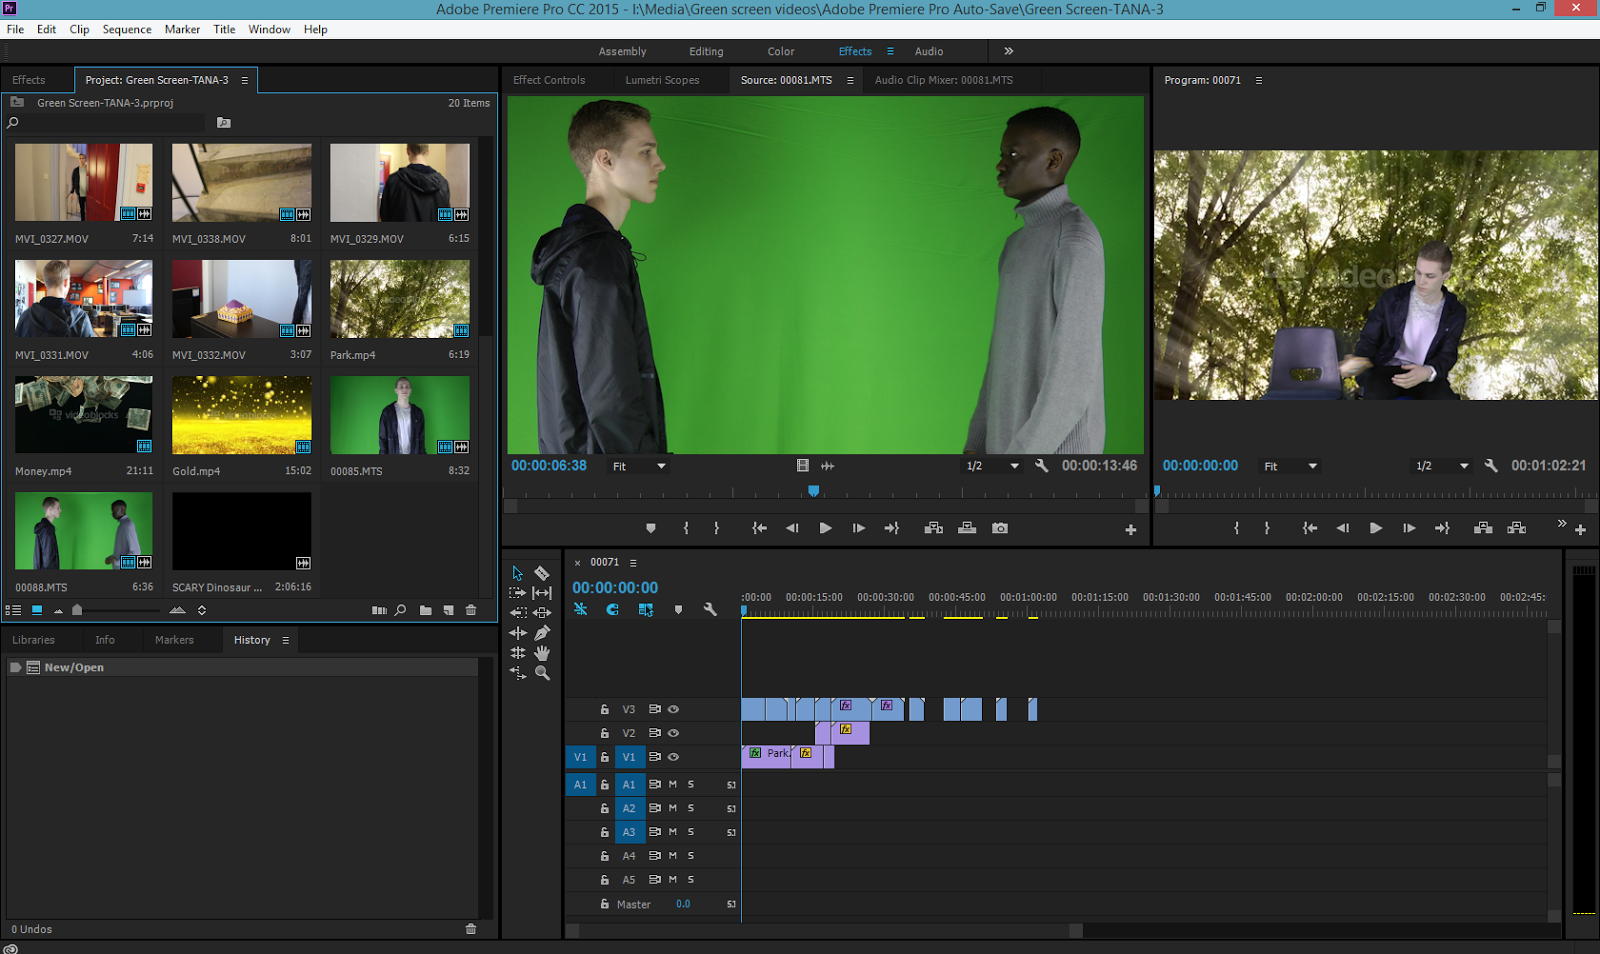
Task: Select the Pen tool in the timeline toolbar
Action: click(542, 632)
